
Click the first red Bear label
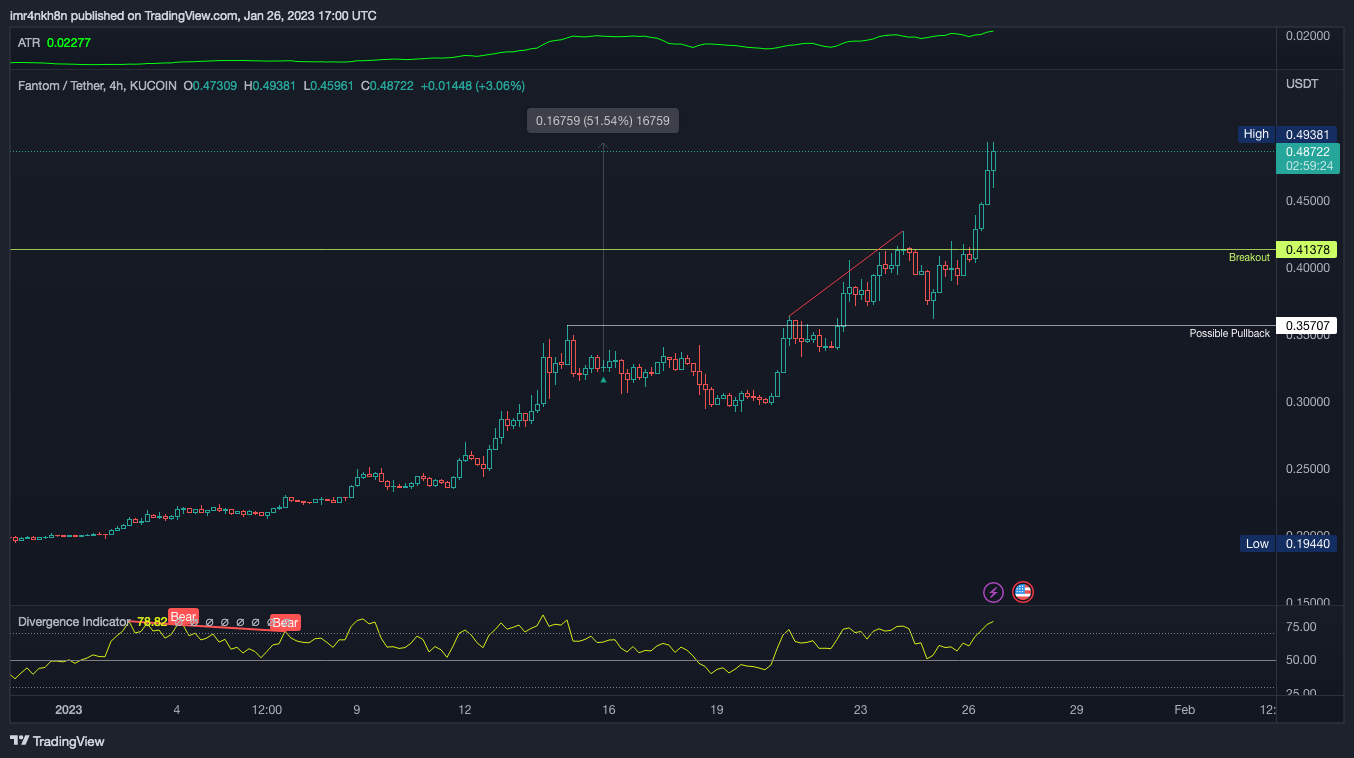184,617
